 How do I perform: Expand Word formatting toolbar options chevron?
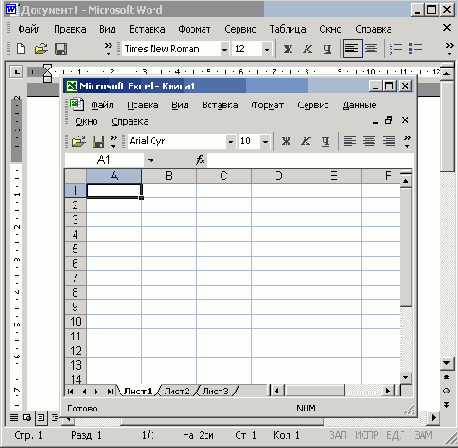point(449,49)
